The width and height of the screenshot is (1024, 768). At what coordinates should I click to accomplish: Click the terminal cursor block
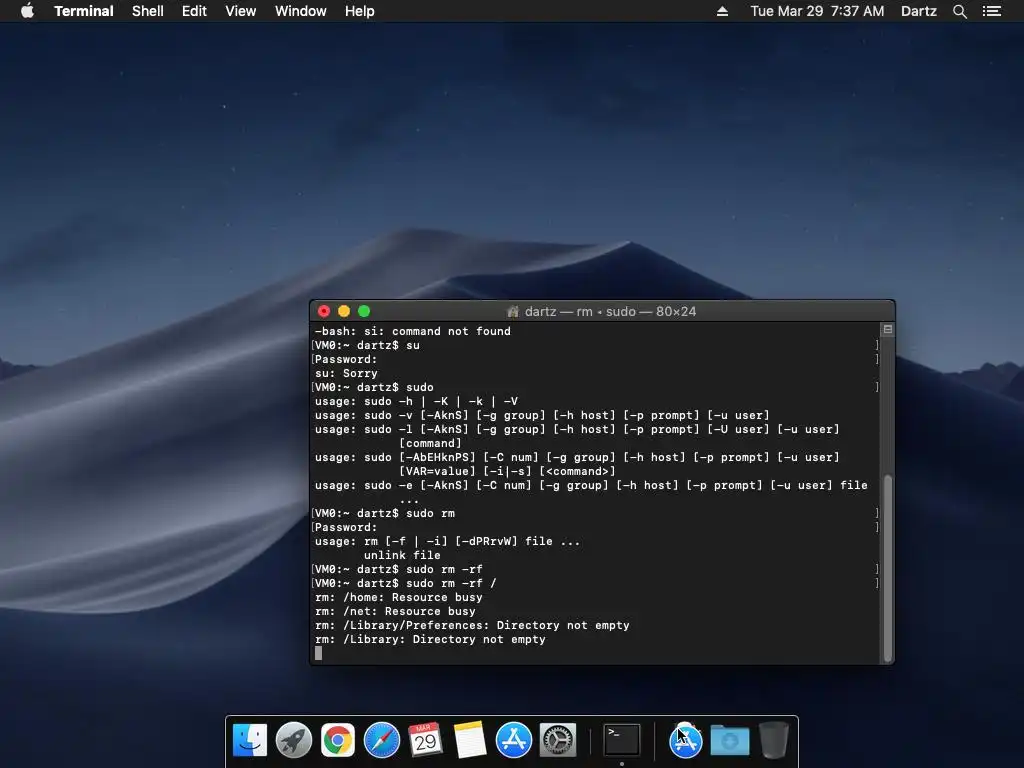click(x=319, y=653)
